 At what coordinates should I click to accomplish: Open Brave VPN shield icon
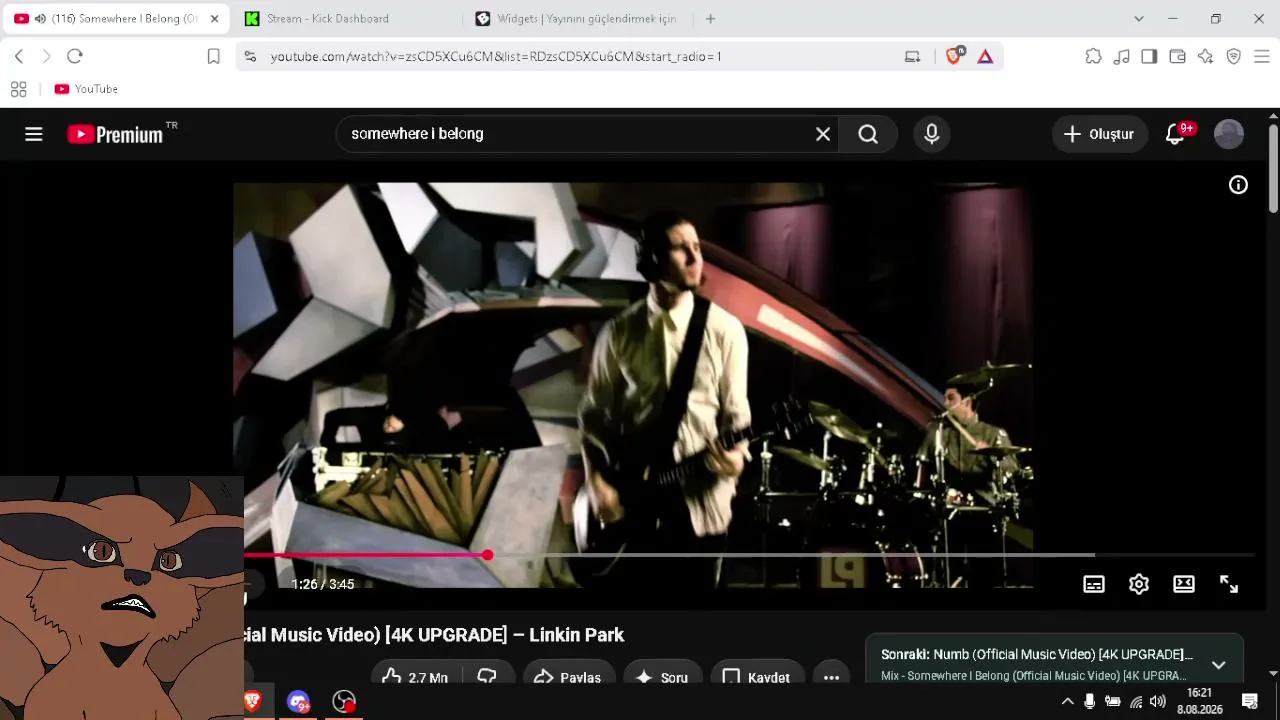point(1233,57)
